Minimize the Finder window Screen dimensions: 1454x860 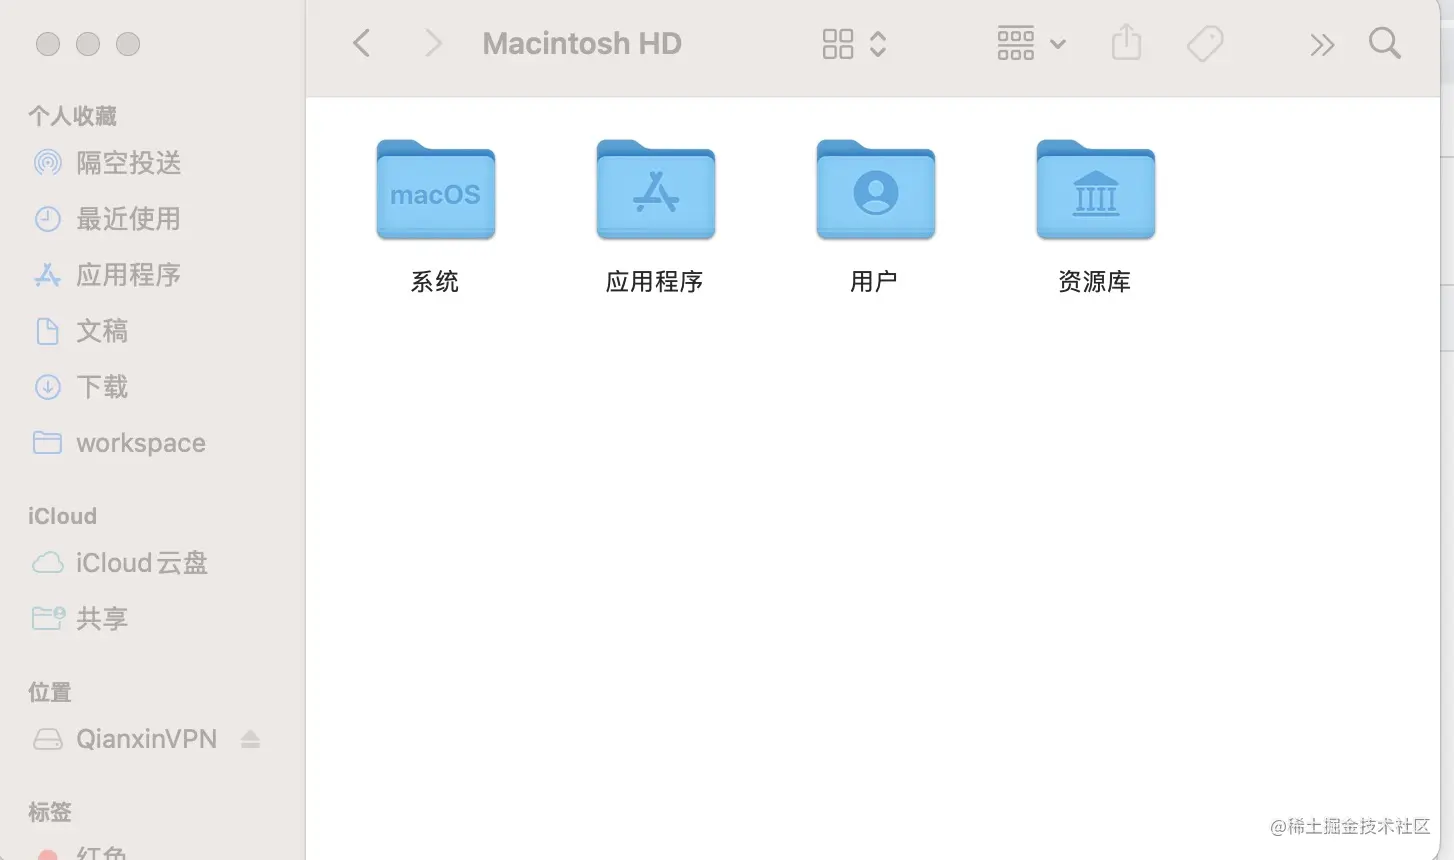pos(88,44)
